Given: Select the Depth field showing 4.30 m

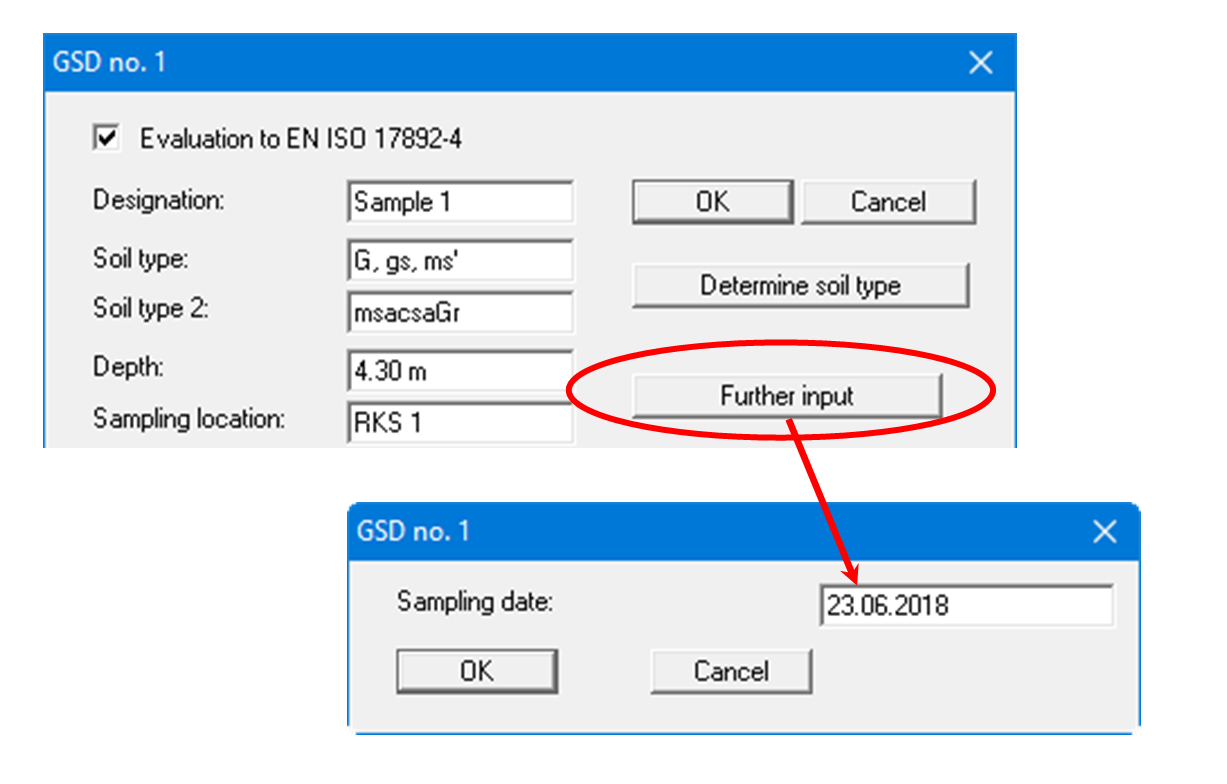Looking at the screenshot, I should 460,371.
